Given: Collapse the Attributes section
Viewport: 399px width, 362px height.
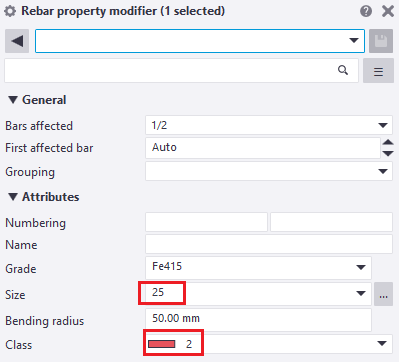Looking at the screenshot, I should [x=13, y=197].
